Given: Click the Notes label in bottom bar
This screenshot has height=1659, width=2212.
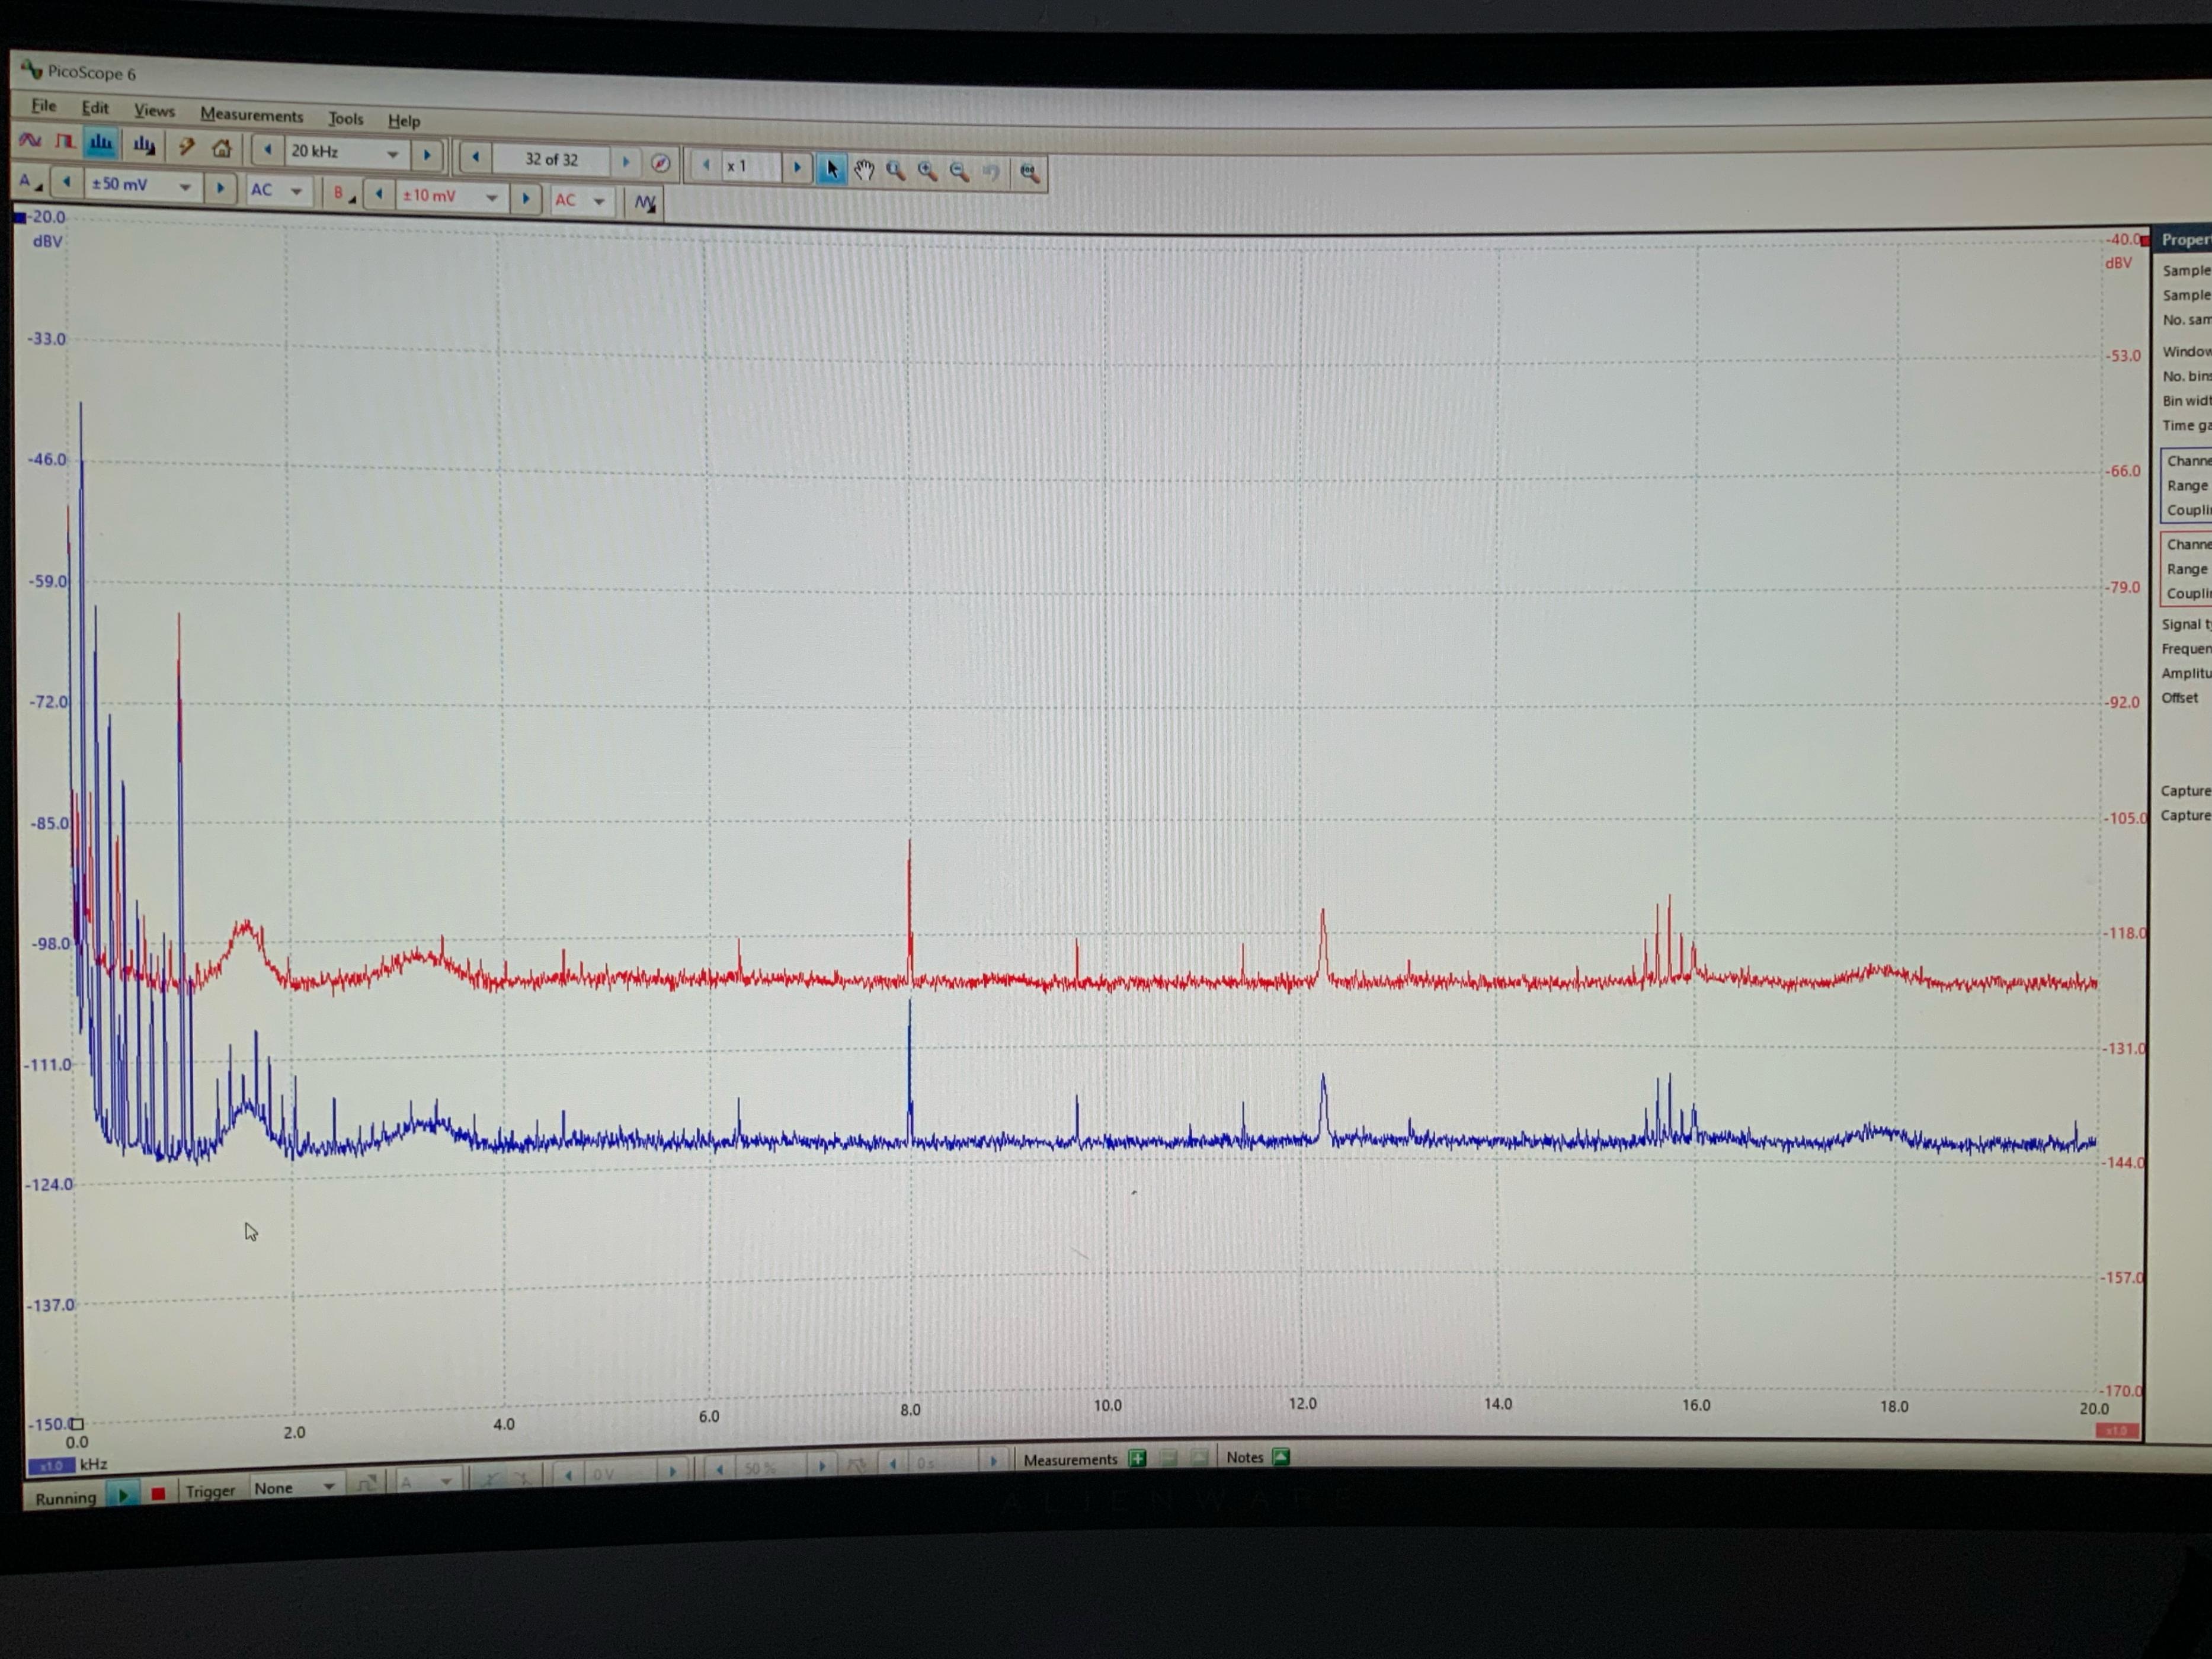Looking at the screenshot, I should pos(1245,1458).
